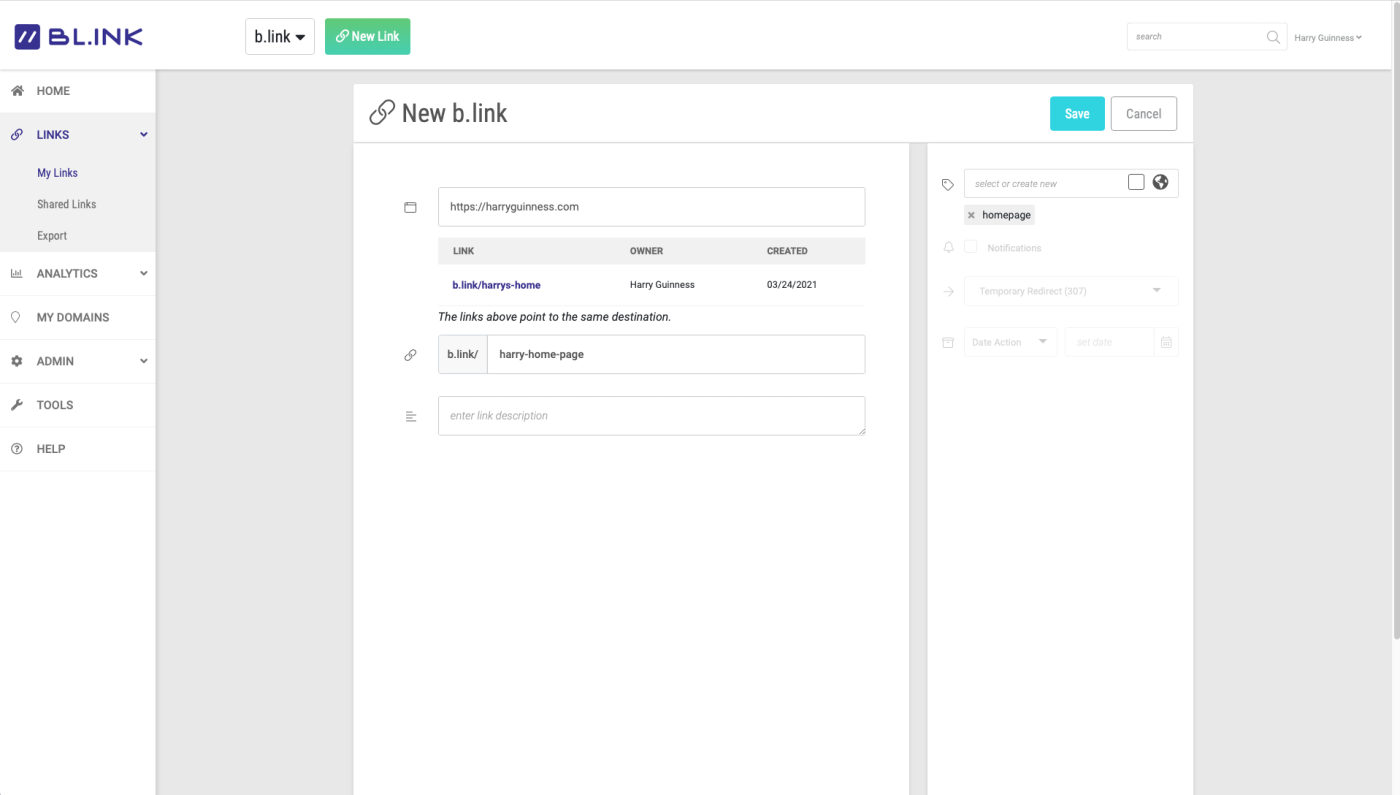The image size is (1400, 795).
Task: Tick the checkbox in the tag field
Action: pos(1136,182)
